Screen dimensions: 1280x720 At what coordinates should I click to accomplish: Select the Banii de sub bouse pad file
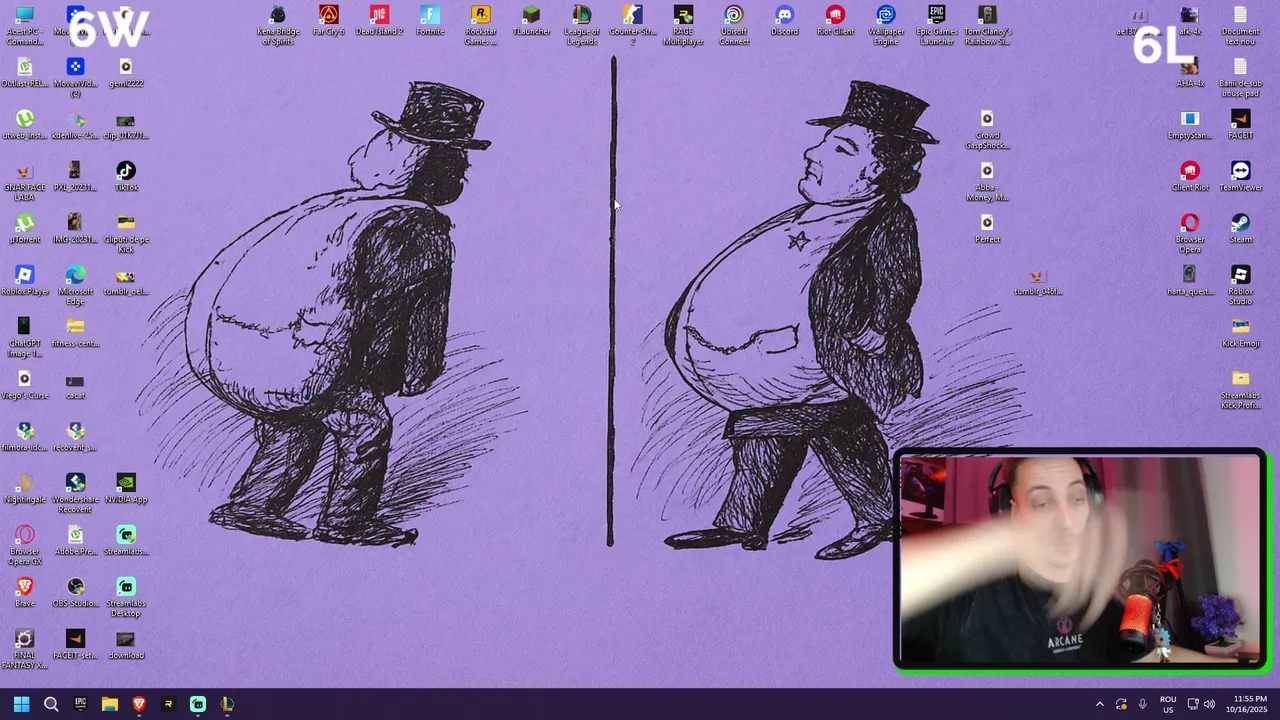[1241, 77]
